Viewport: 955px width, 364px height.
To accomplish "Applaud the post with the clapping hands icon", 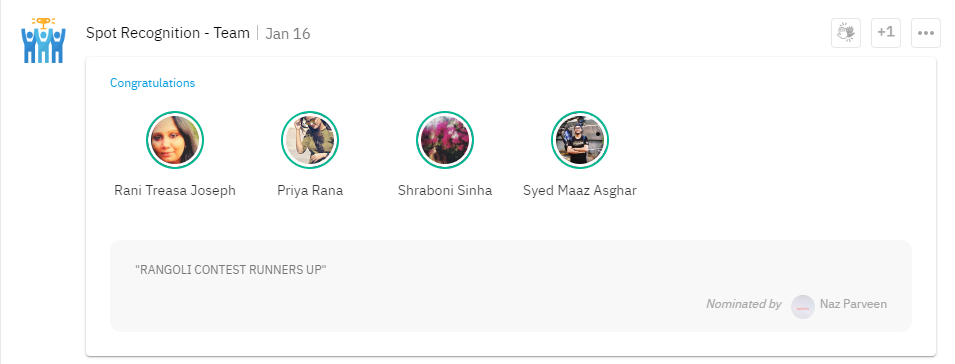I will pos(846,33).
